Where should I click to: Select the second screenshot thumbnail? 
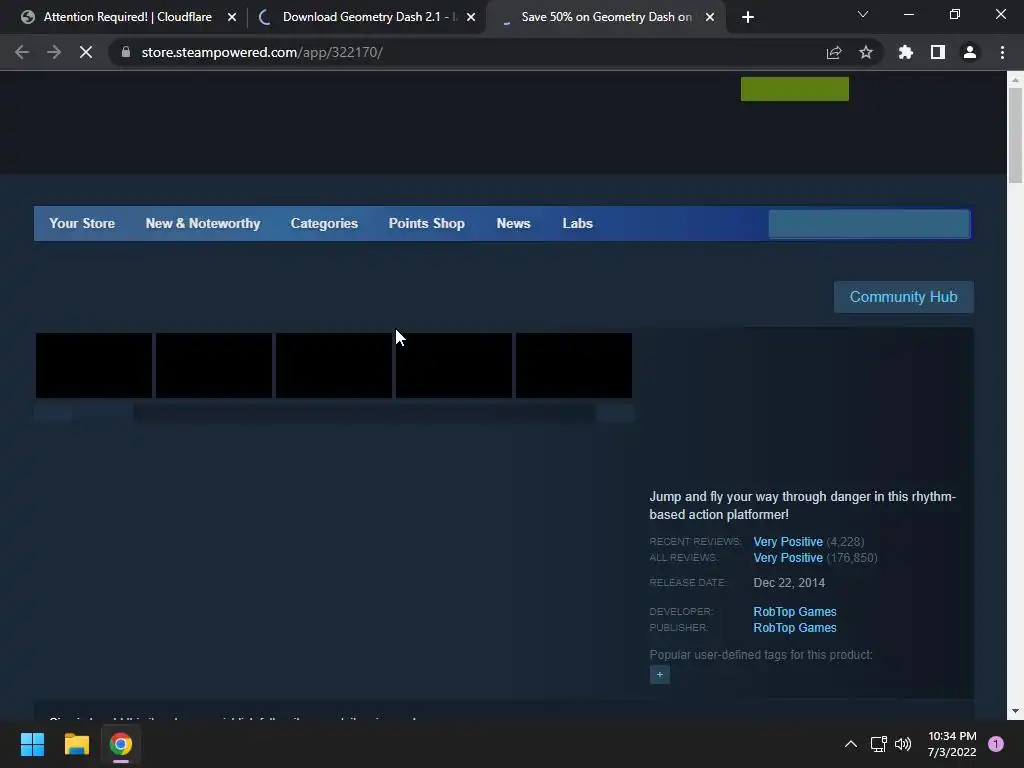click(x=214, y=365)
